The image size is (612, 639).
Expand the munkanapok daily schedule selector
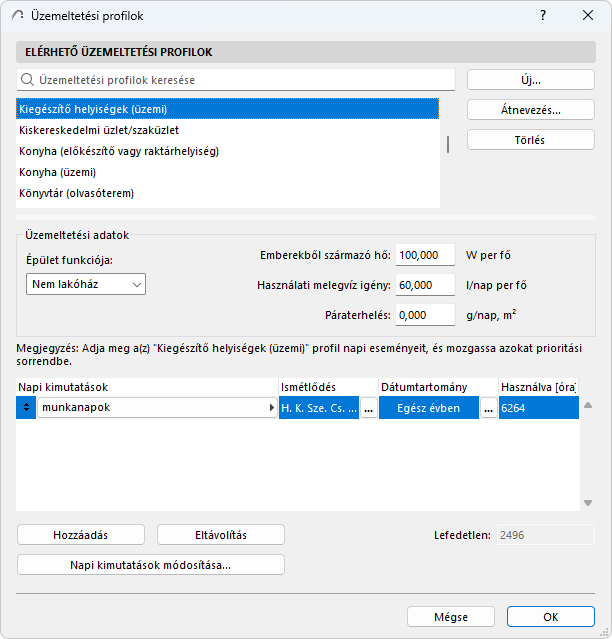(272, 408)
